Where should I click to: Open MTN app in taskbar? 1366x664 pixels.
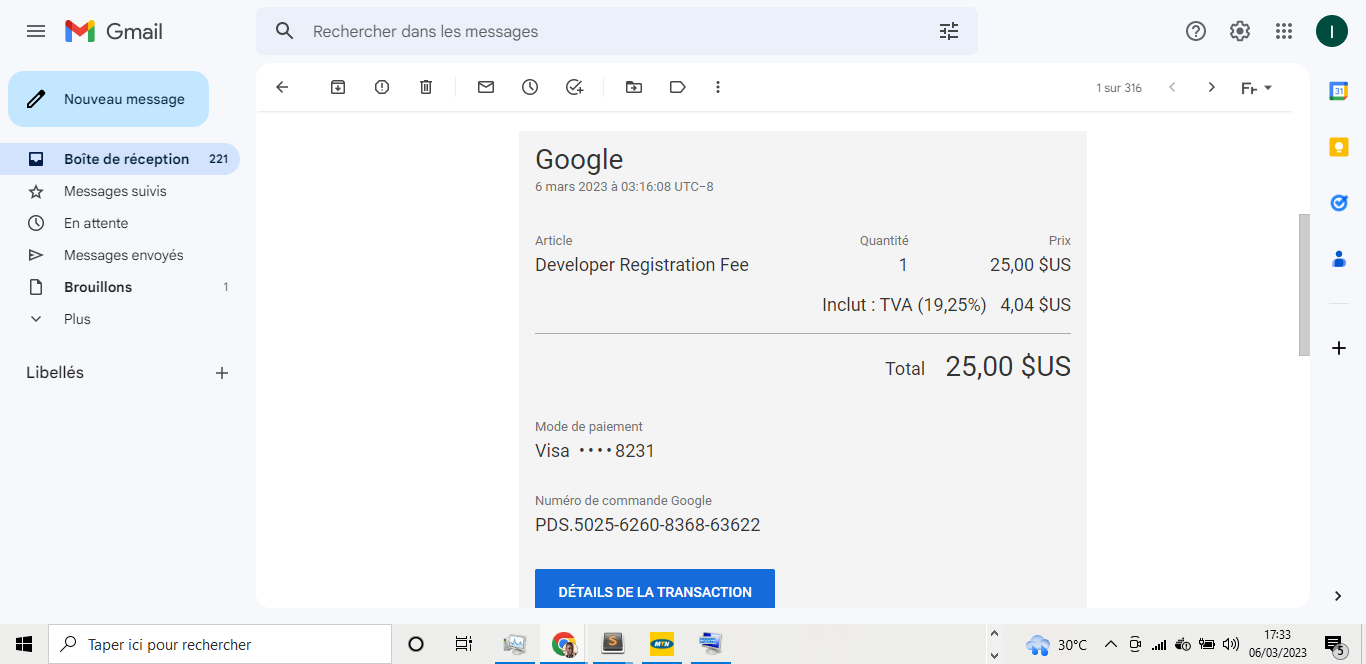pyautogui.click(x=662, y=644)
